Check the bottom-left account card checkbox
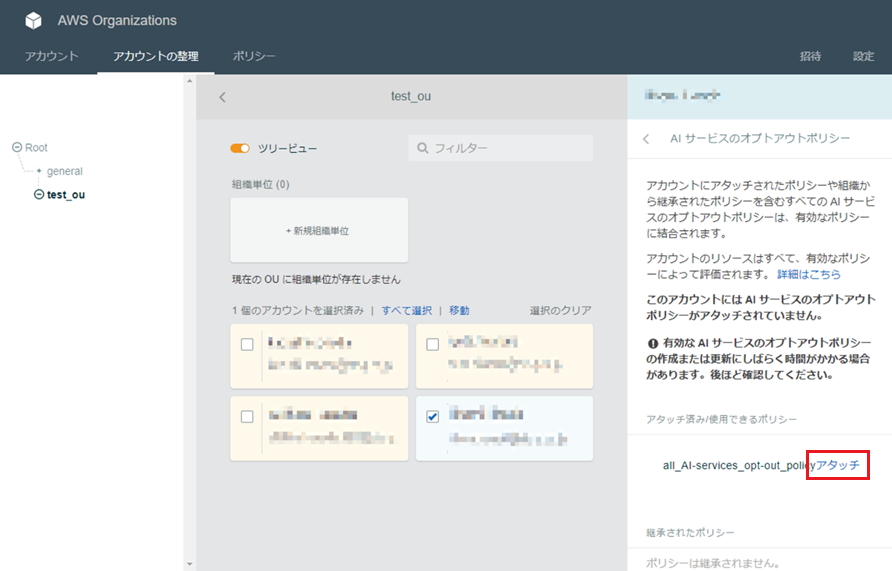892x571 pixels. (x=247, y=417)
